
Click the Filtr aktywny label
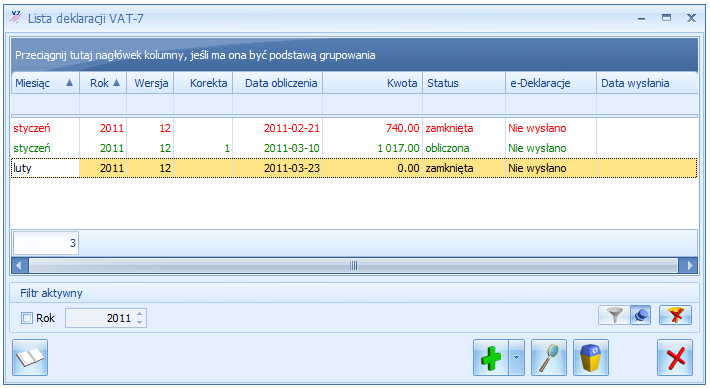tap(51, 293)
